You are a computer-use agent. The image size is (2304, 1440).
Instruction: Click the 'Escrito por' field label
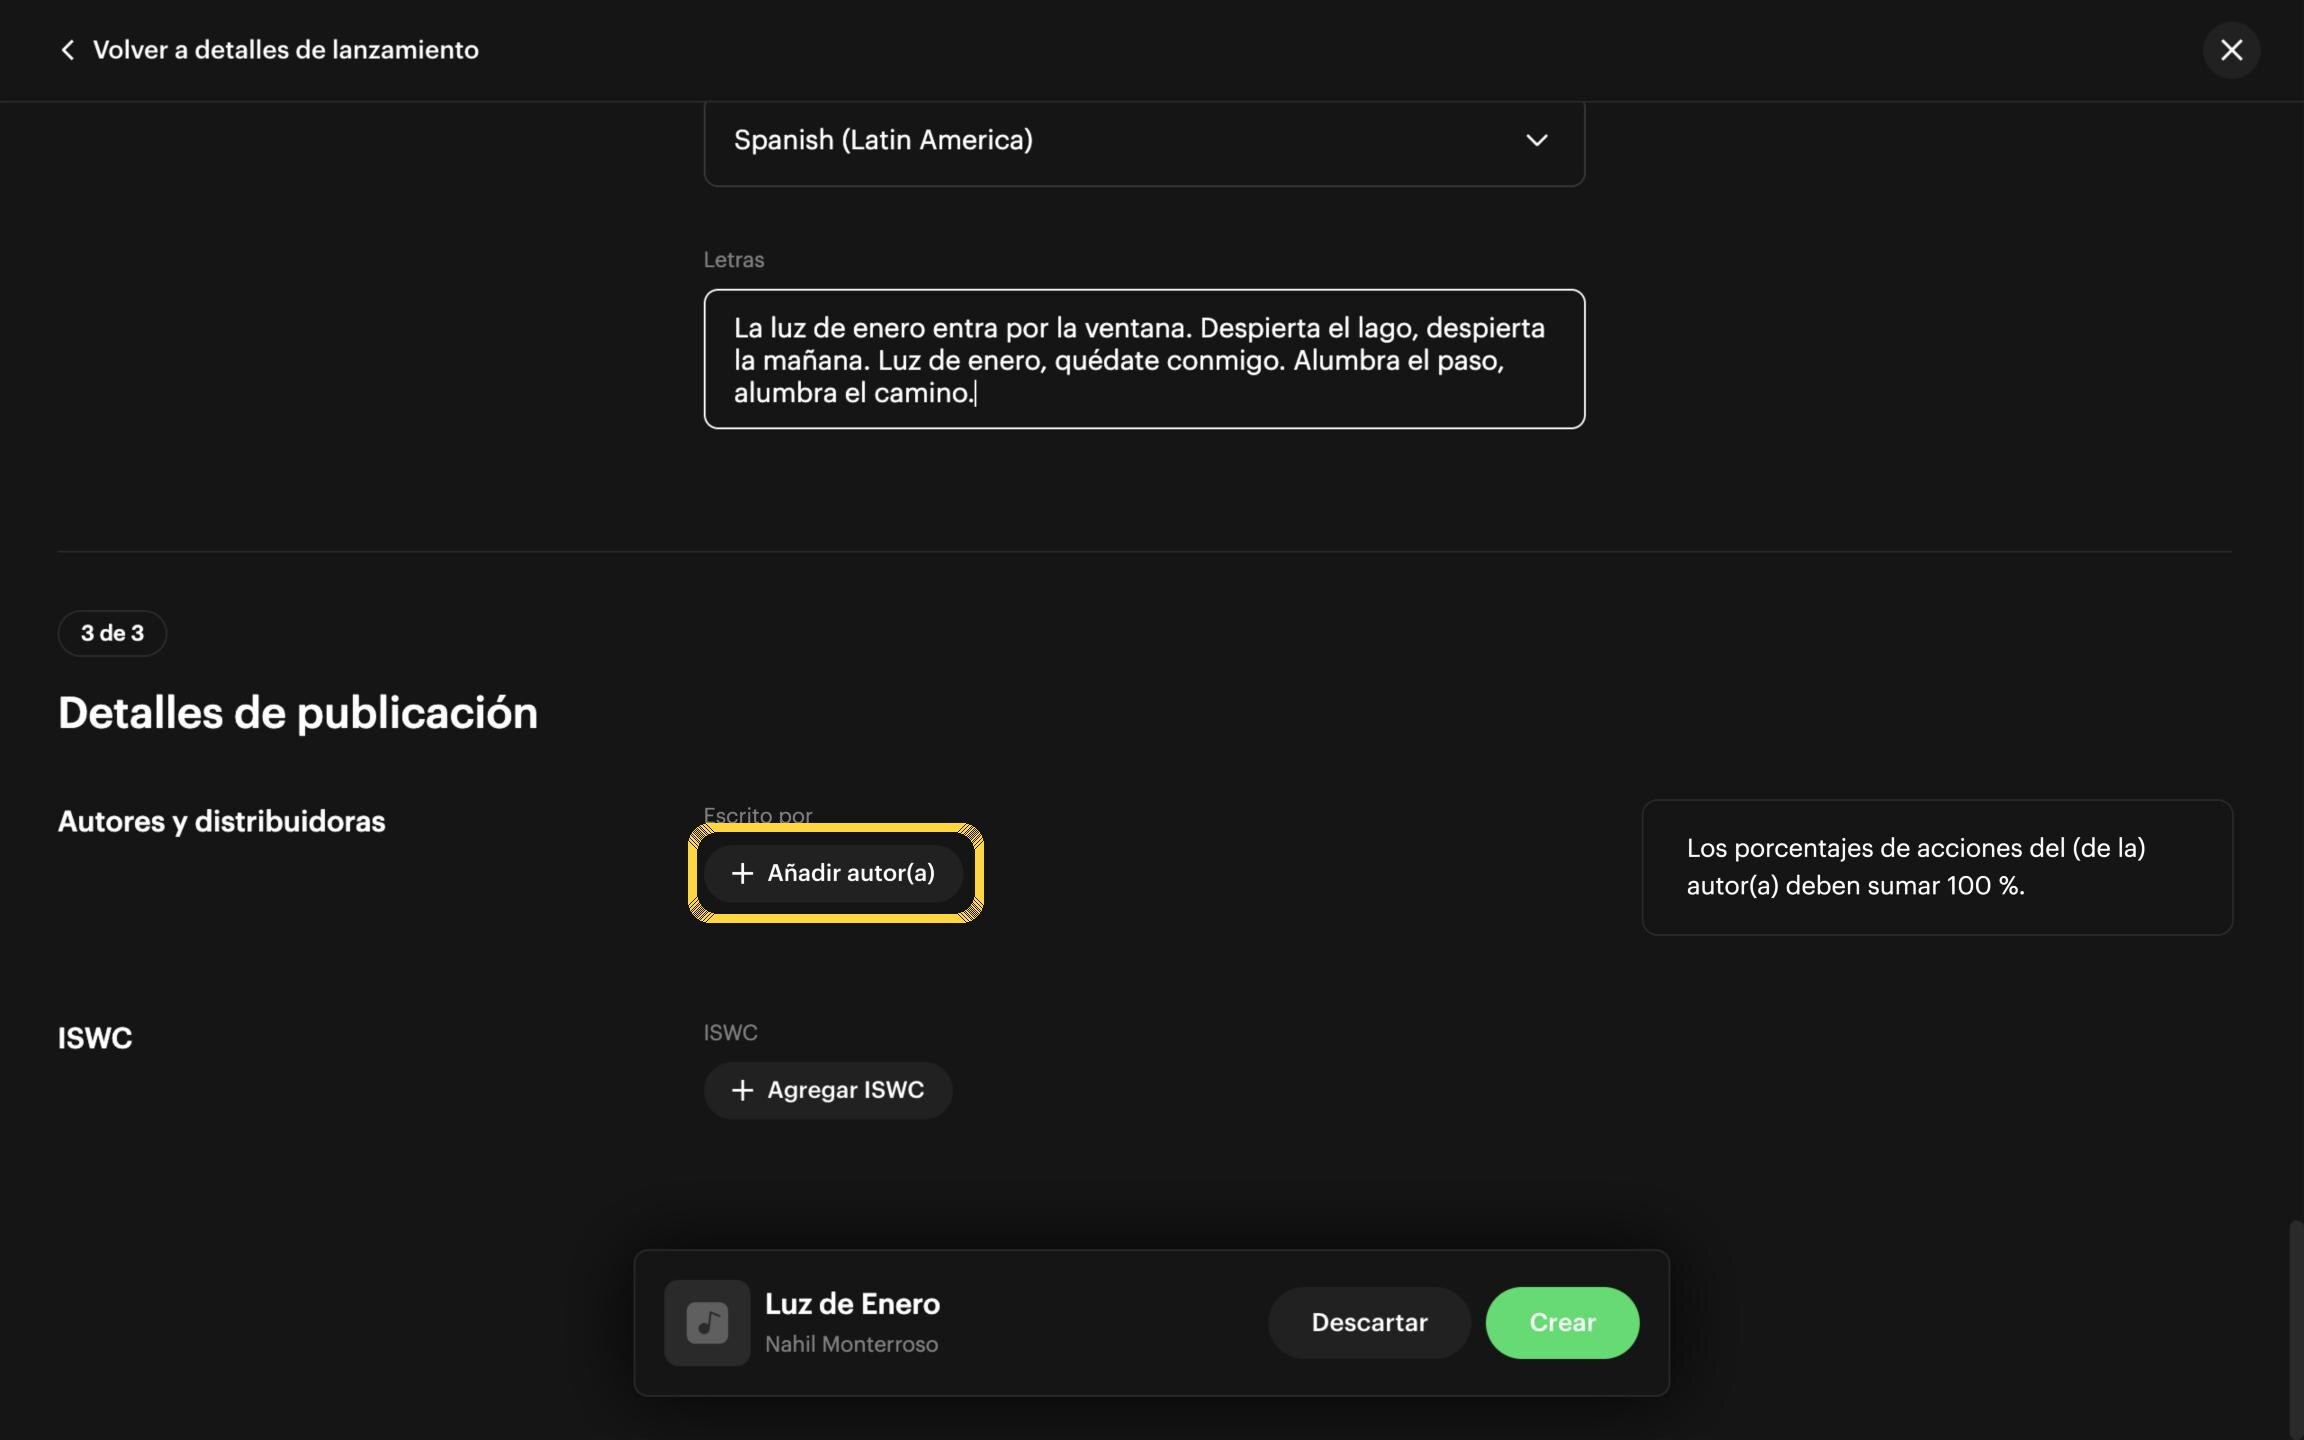point(757,815)
